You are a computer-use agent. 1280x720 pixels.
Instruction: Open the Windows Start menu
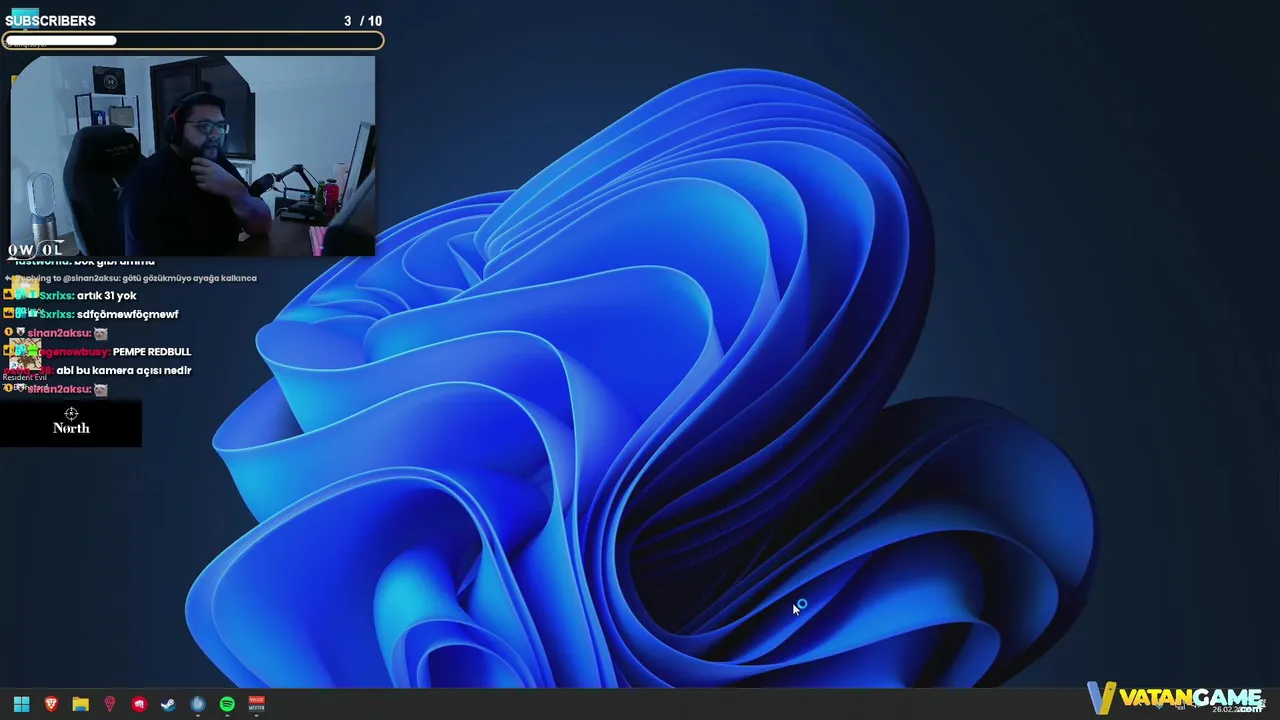(21, 704)
